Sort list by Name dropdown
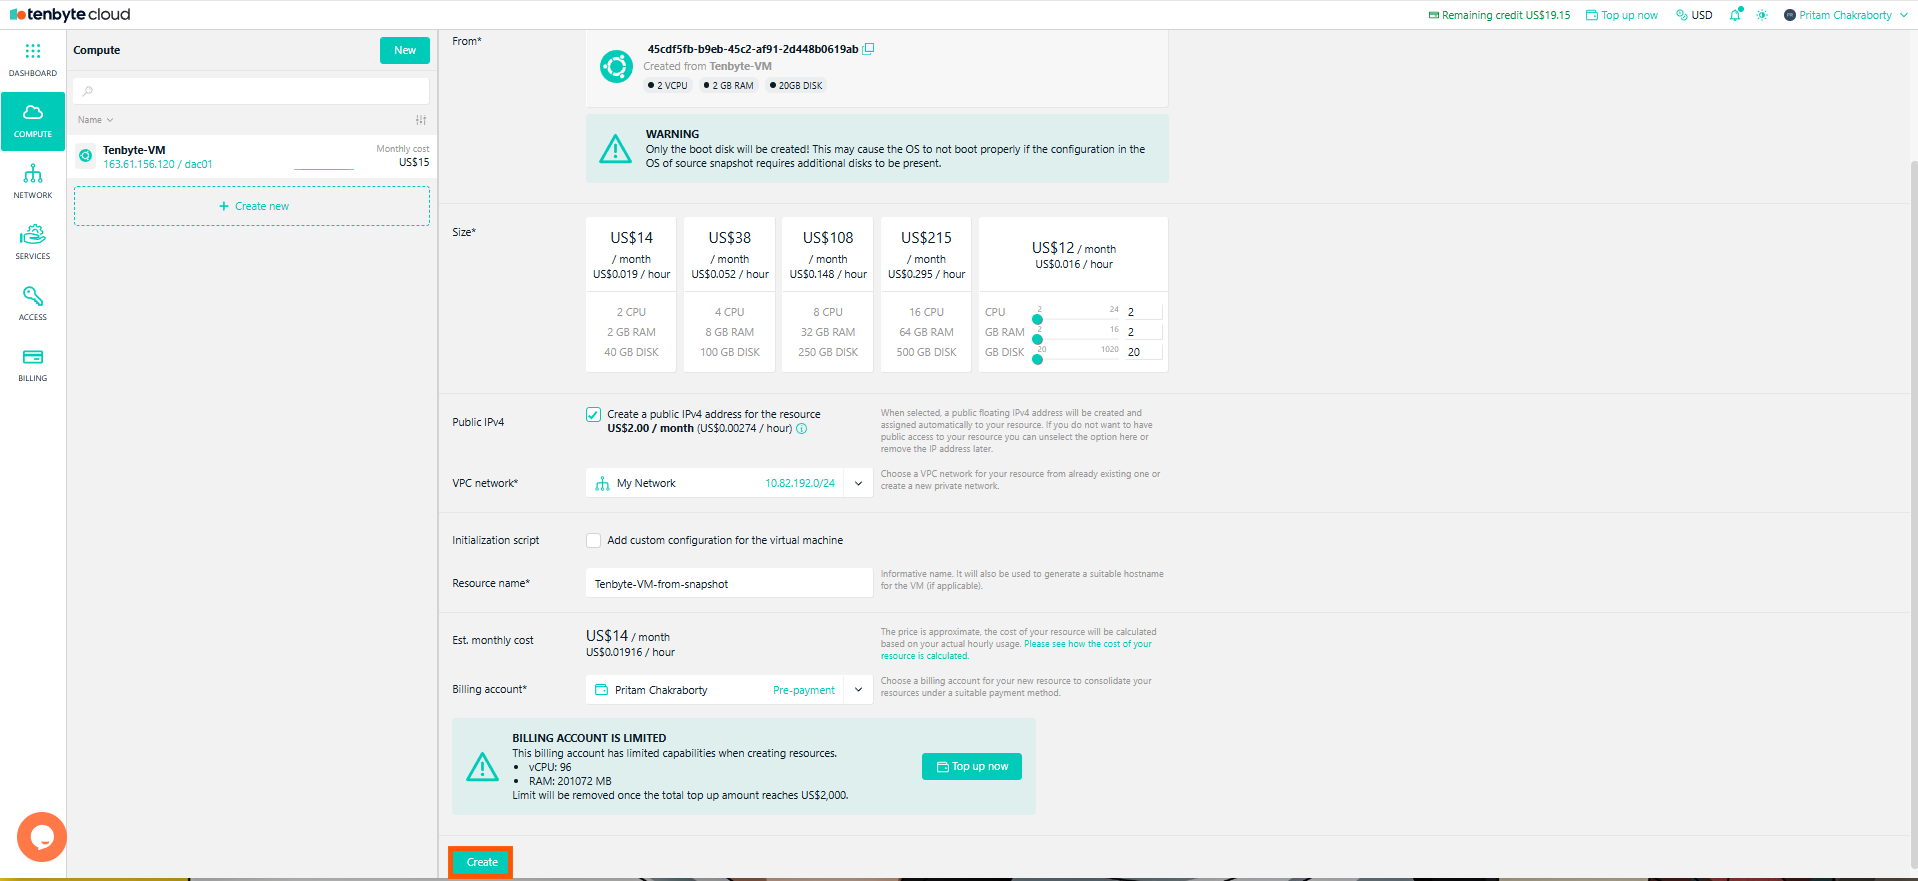This screenshot has height=881, width=1918. (96, 120)
